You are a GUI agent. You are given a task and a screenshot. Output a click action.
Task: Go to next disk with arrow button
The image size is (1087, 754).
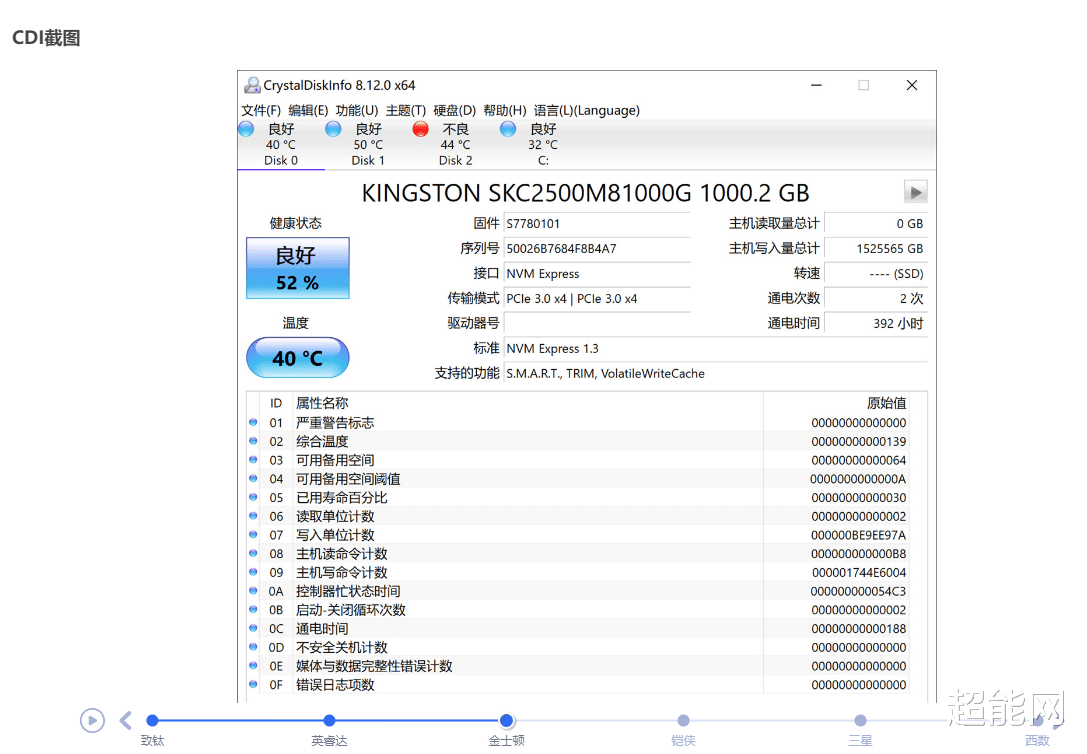(916, 192)
